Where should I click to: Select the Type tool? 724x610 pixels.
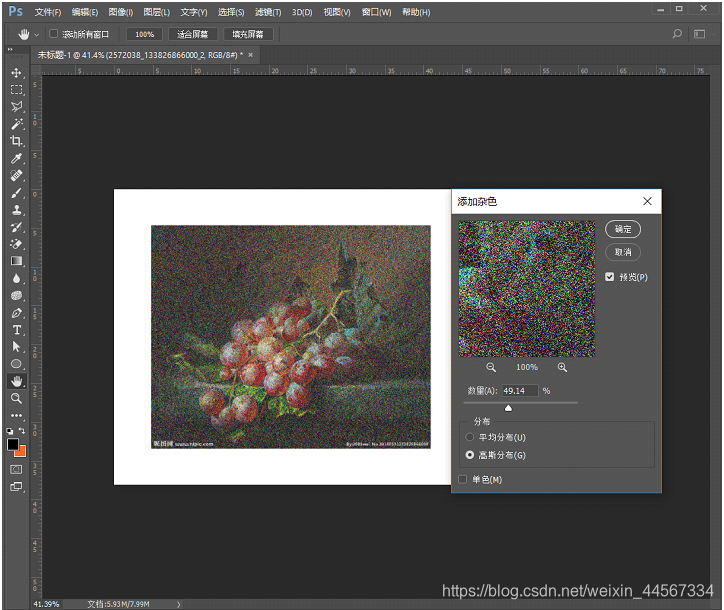tap(16, 330)
